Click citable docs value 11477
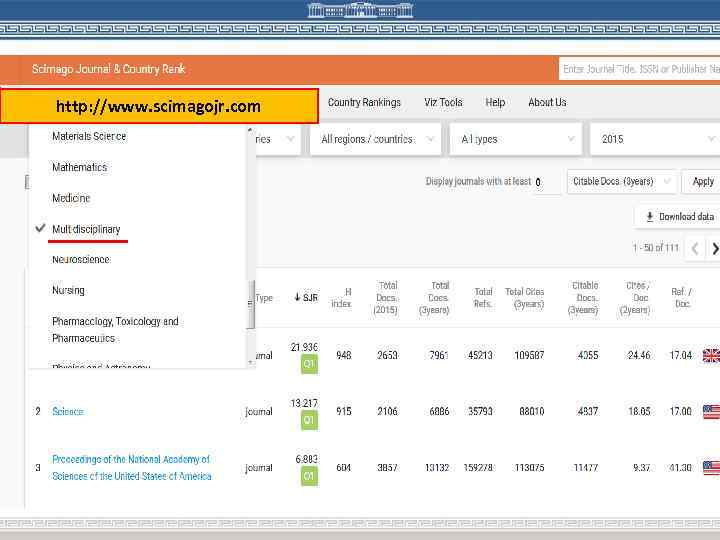Viewport: 720px width, 540px height. click(x=586, y=467)
